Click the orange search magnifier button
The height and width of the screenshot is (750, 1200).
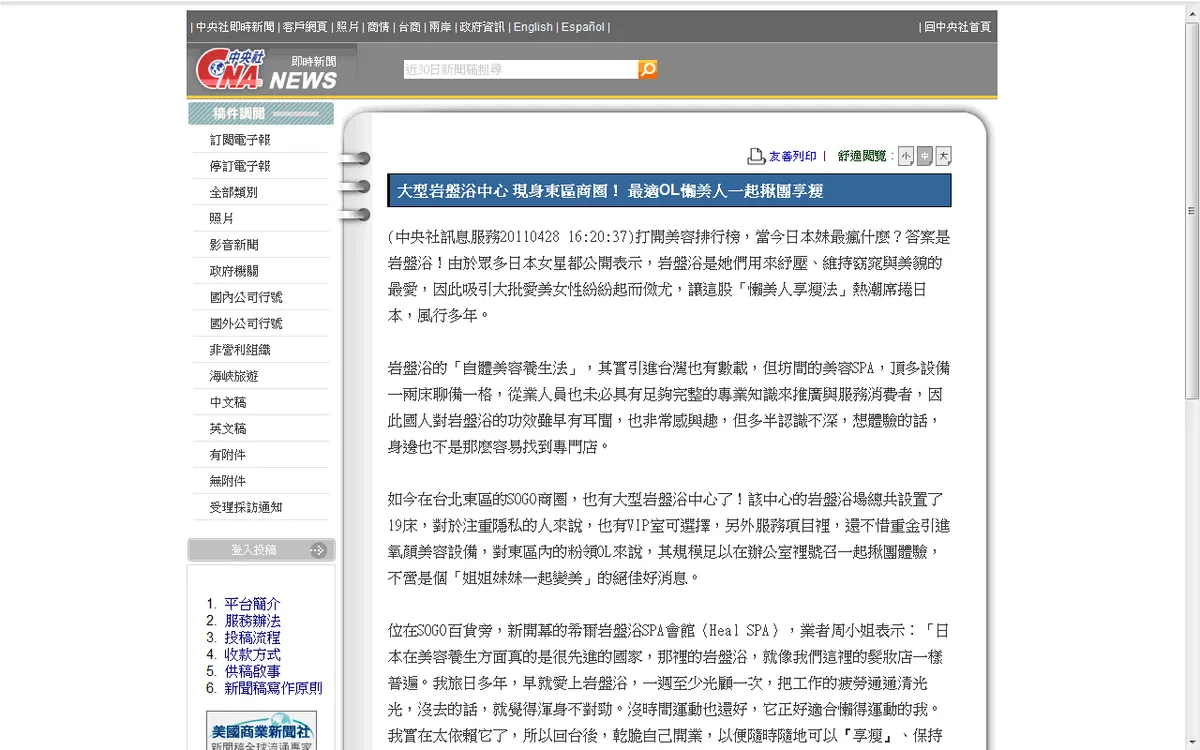point(648,69)
